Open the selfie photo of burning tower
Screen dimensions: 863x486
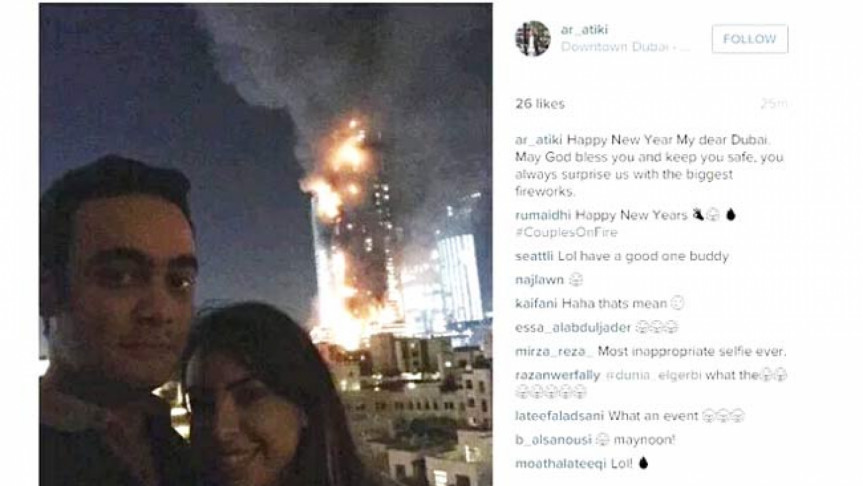coord(266,244)
